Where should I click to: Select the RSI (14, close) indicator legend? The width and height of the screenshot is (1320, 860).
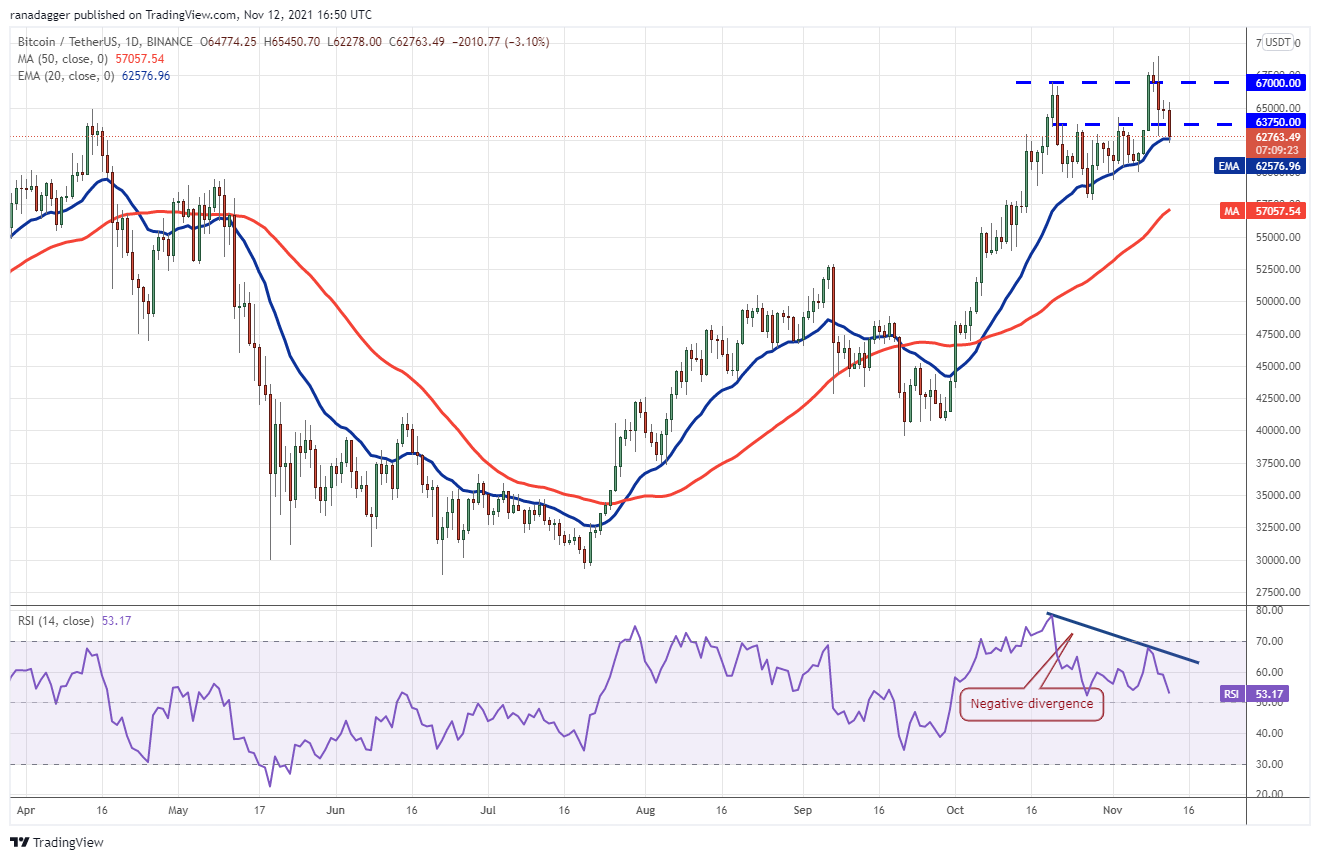[56, 621]
